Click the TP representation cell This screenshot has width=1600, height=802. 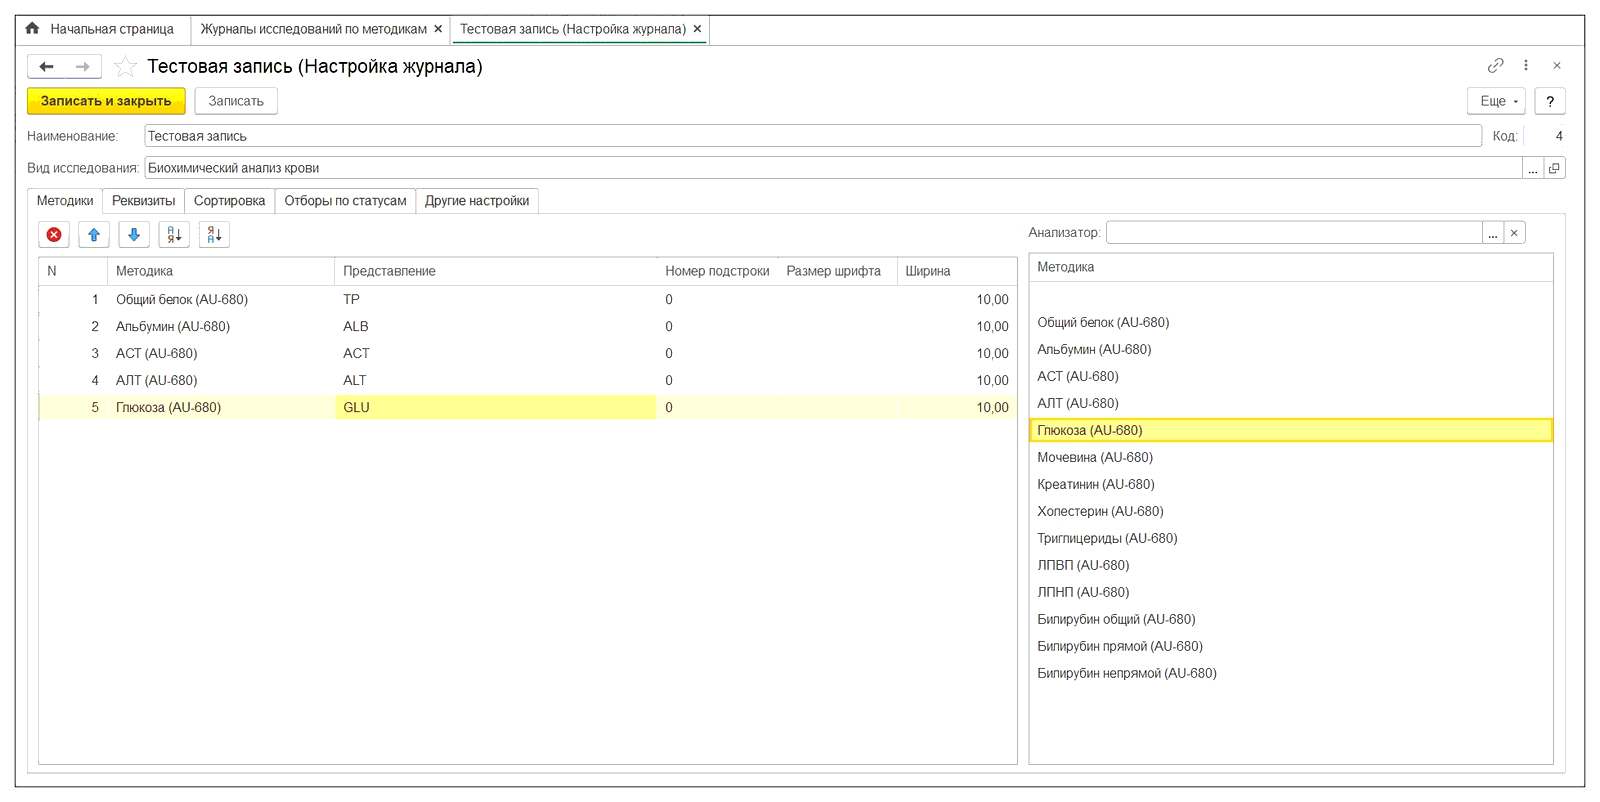pyautogui.click(x=496, y=300)
